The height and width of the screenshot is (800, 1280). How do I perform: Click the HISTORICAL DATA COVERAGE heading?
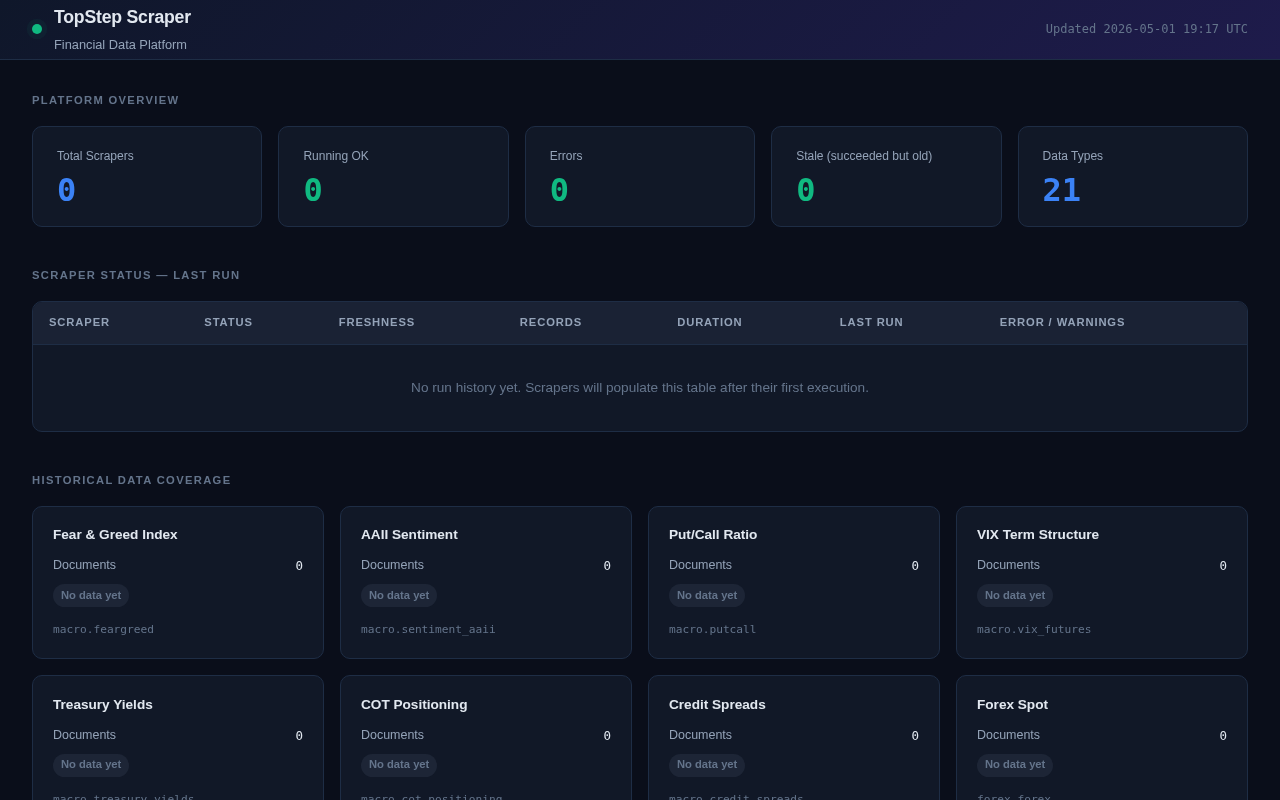131,480
